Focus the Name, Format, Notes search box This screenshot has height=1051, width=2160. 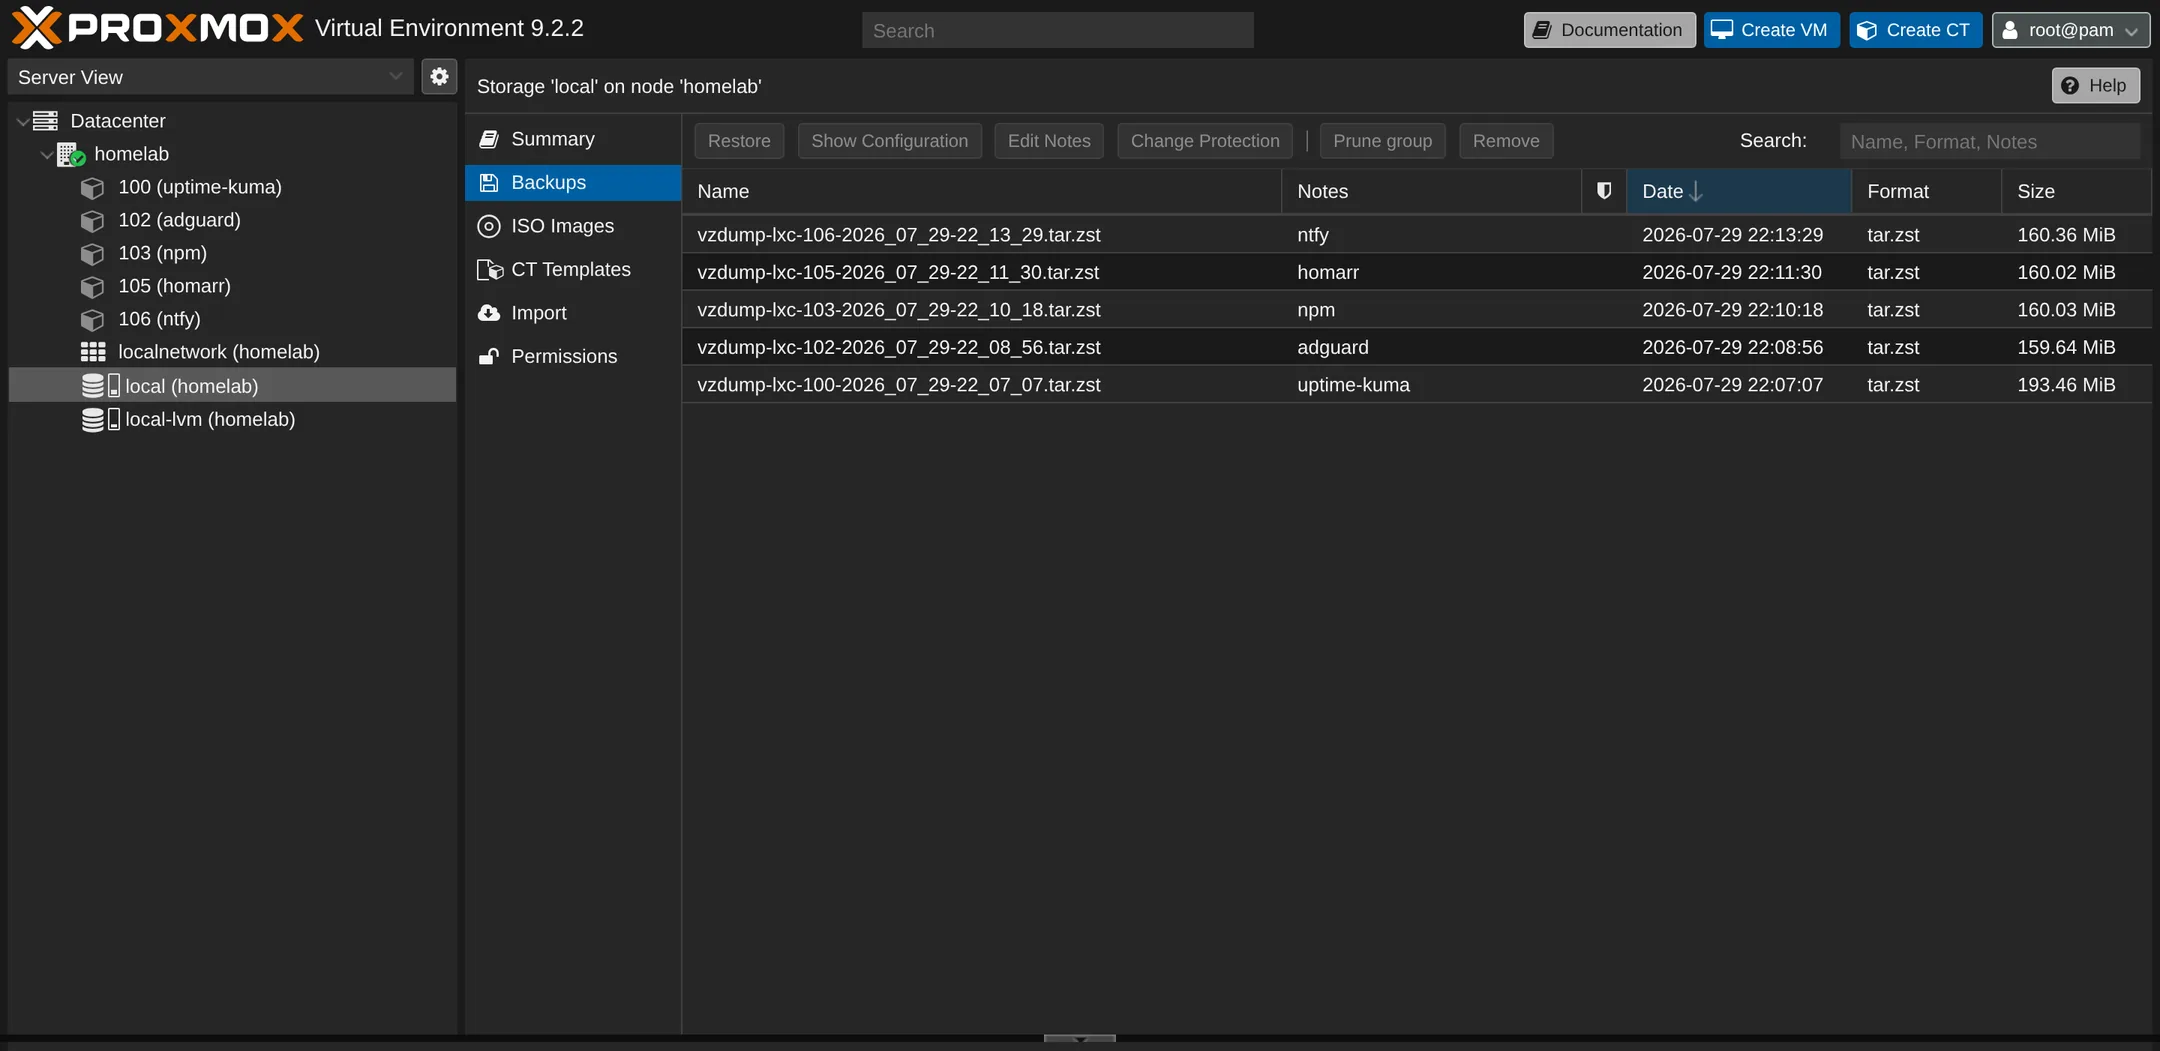click(x=1989, y=142)
